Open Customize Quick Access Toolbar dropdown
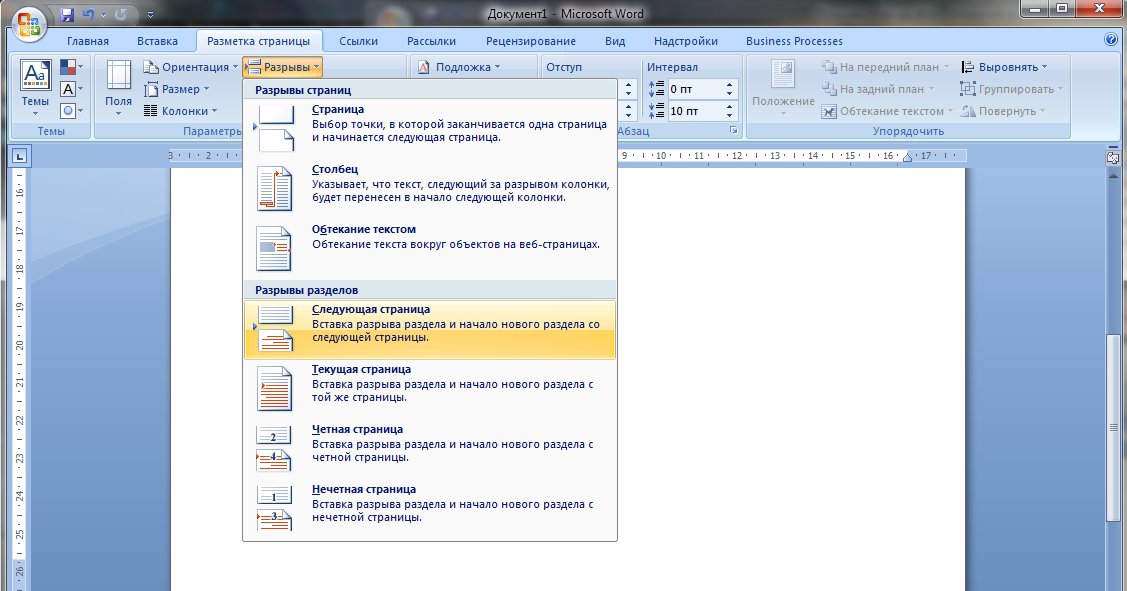1127x591 pixels. pyautogui.click(x=150, y=14)
